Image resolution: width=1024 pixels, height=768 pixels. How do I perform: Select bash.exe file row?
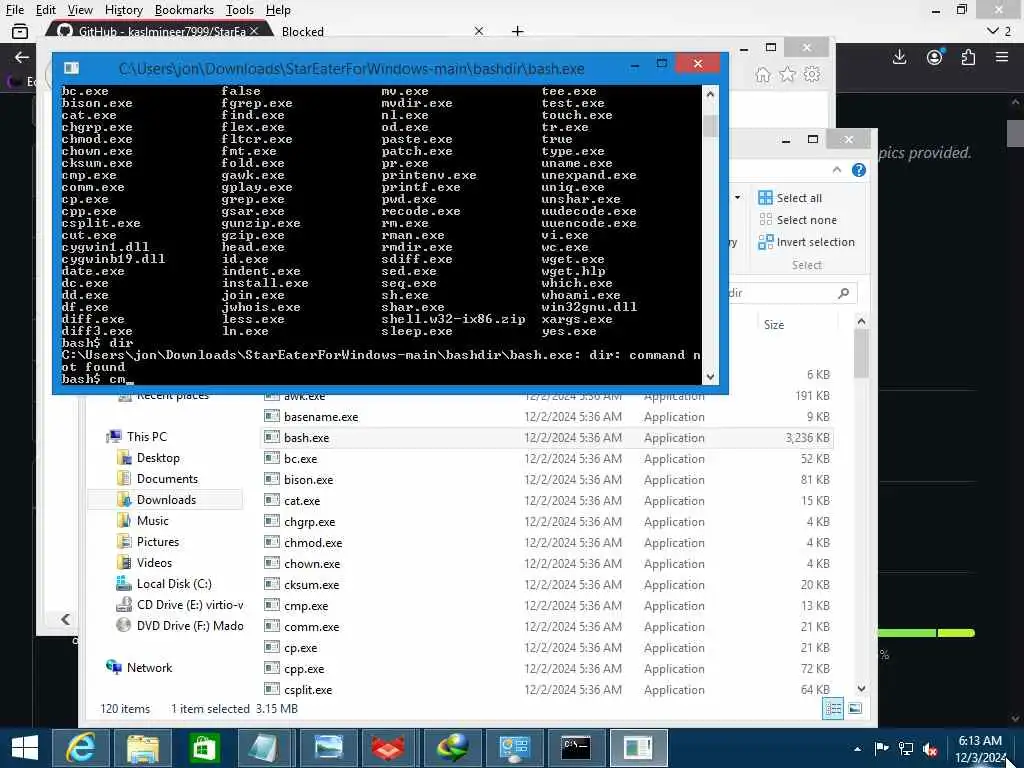547,438
